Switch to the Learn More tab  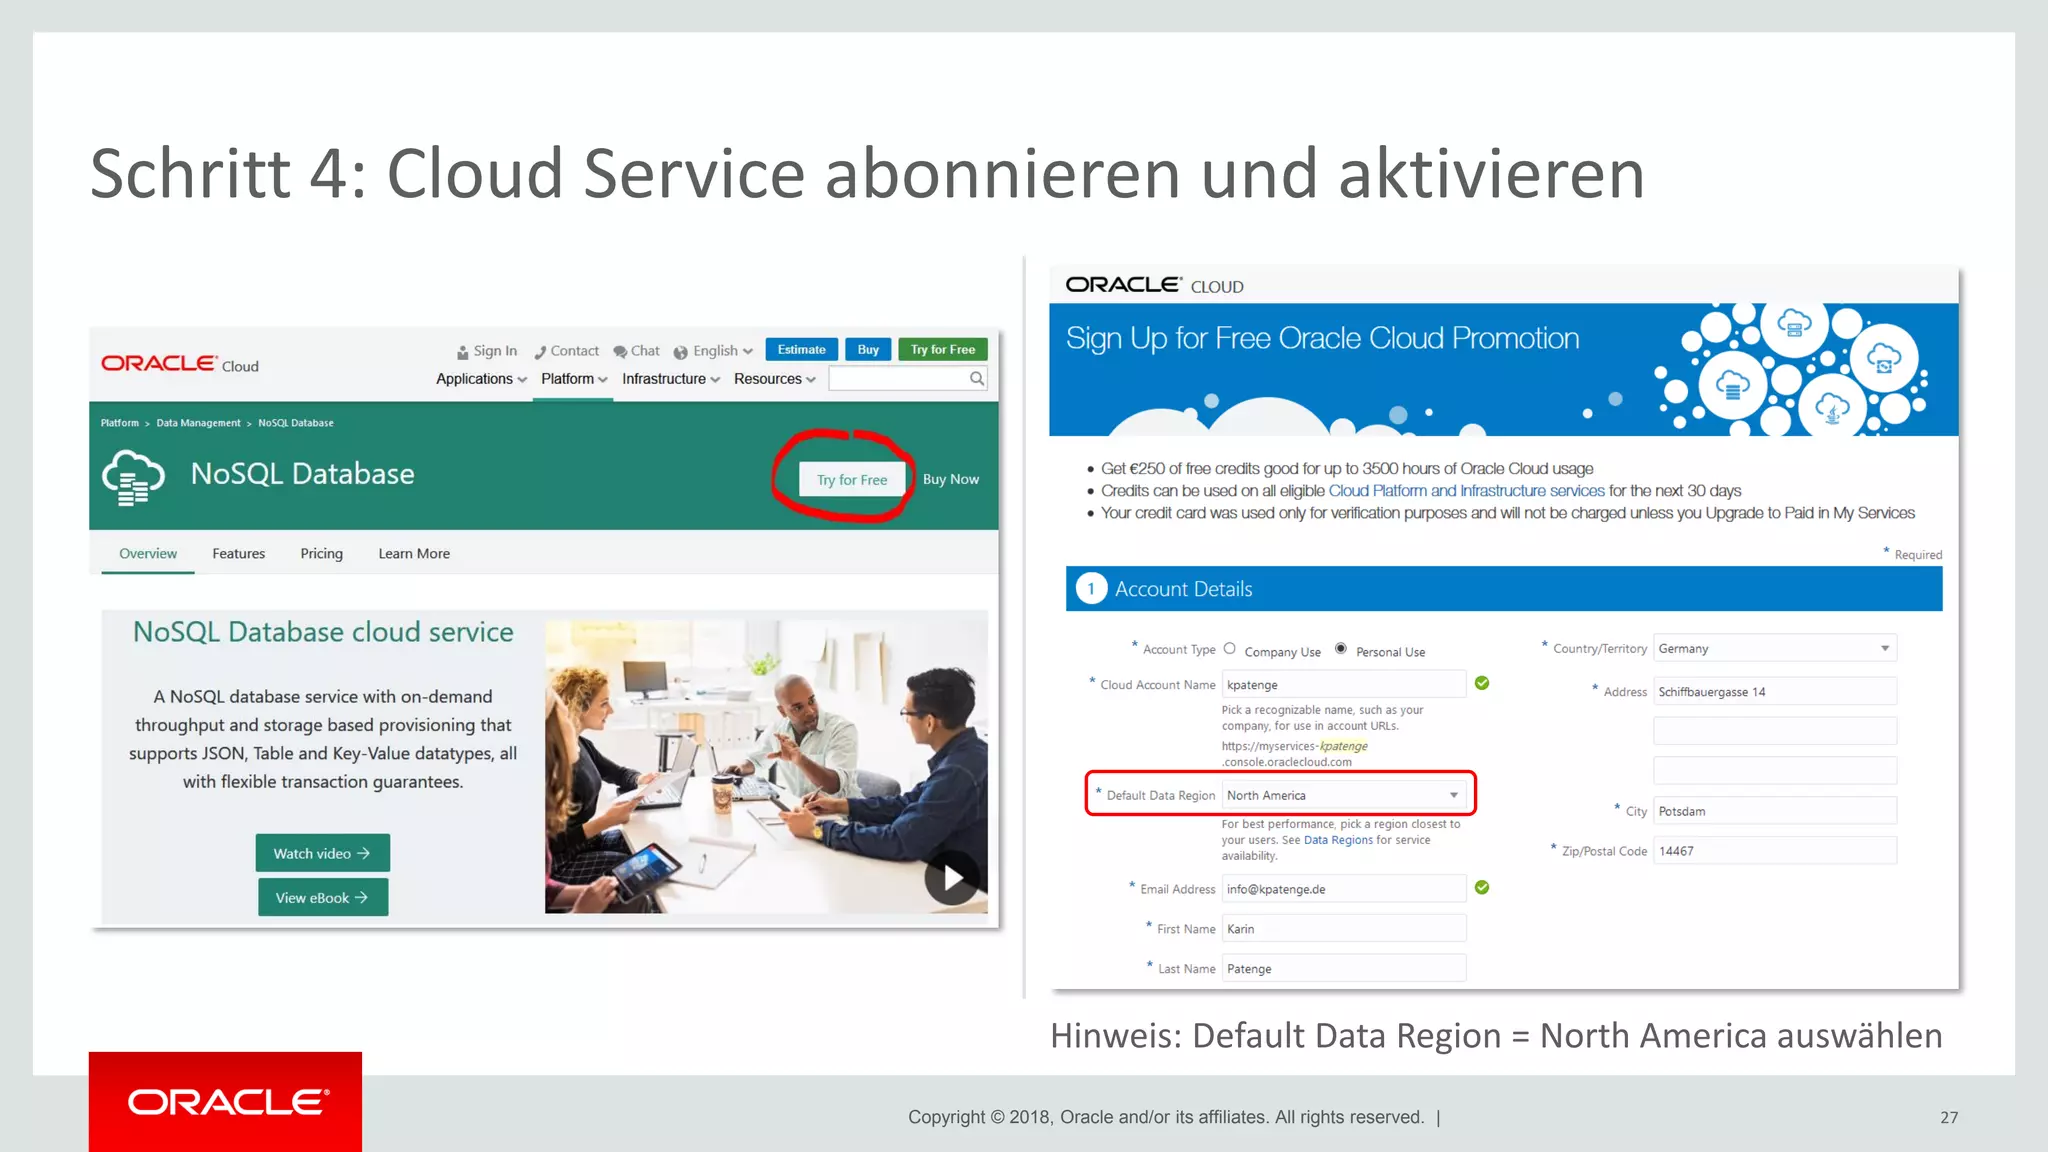(x=414, y=553)
